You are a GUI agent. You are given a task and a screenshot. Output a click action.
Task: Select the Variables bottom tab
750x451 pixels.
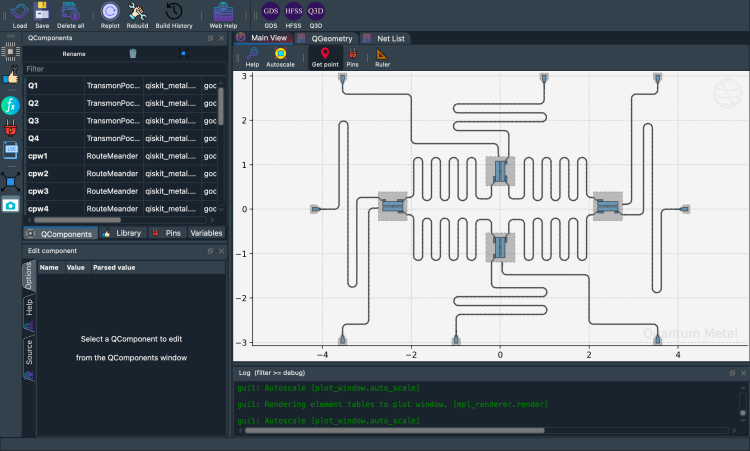(x=206, y=233)
